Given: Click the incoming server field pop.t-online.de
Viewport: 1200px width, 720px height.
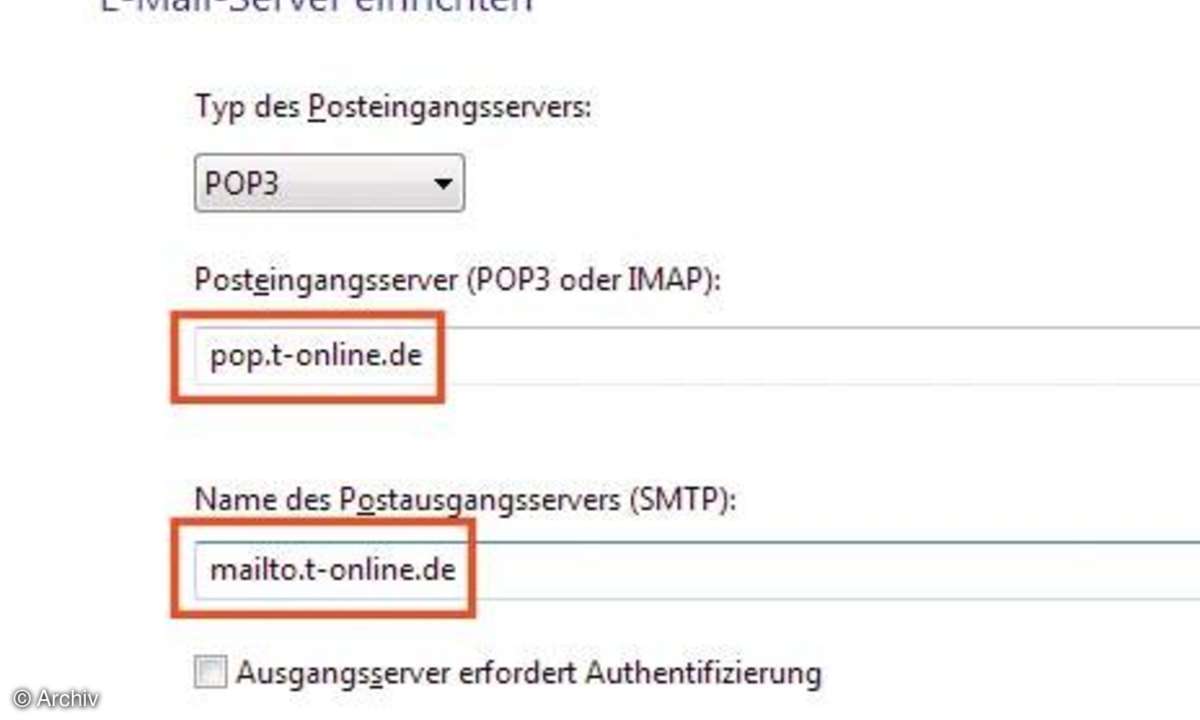Looking at the screenshot, I should (x=697, y=356).
